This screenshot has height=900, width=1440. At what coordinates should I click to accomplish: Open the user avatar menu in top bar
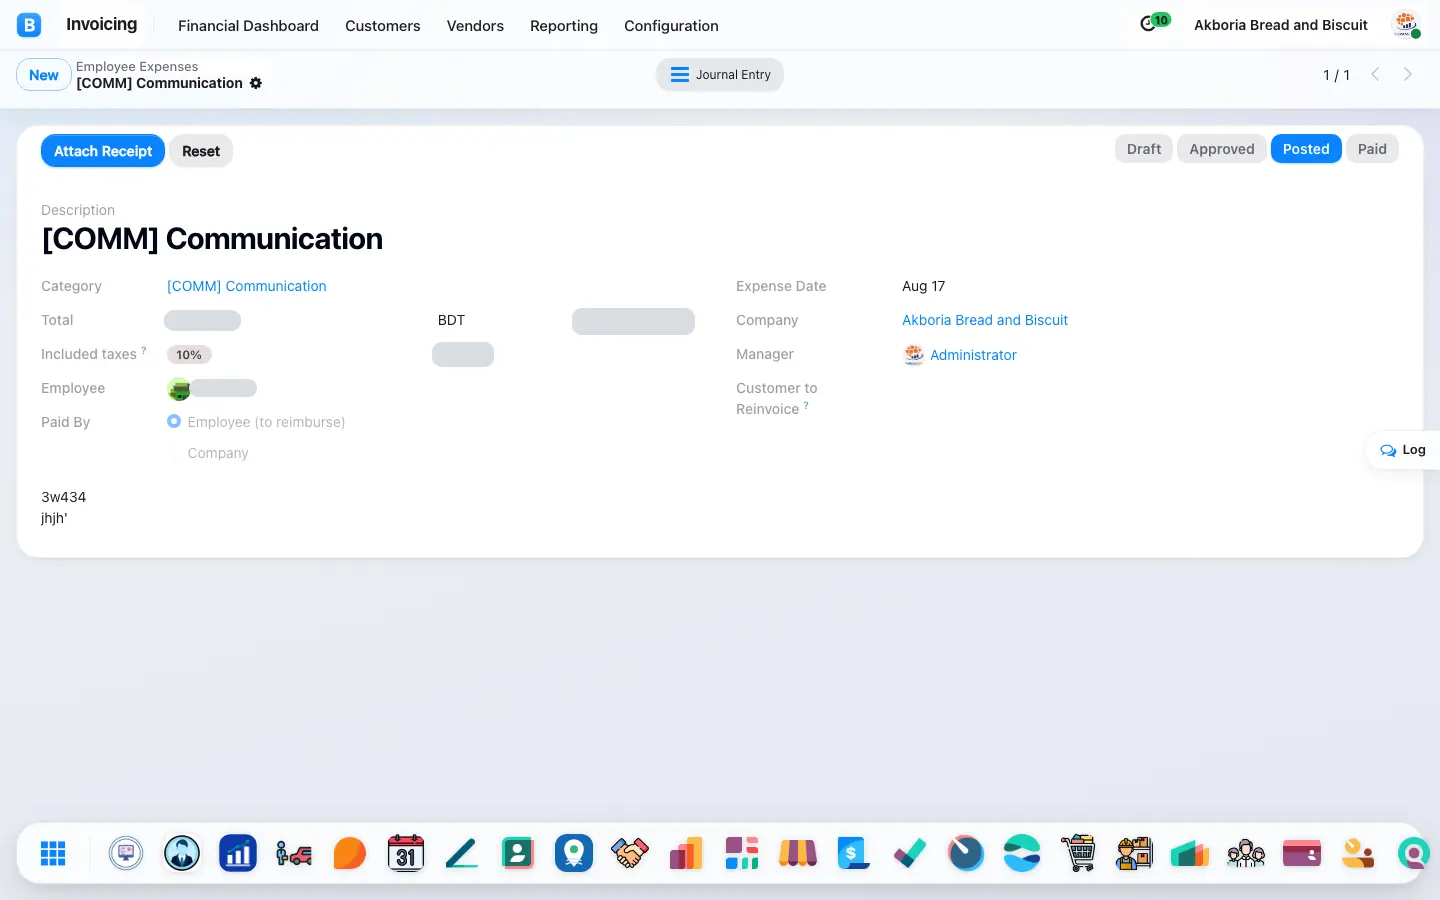(x=1406, y=25)
